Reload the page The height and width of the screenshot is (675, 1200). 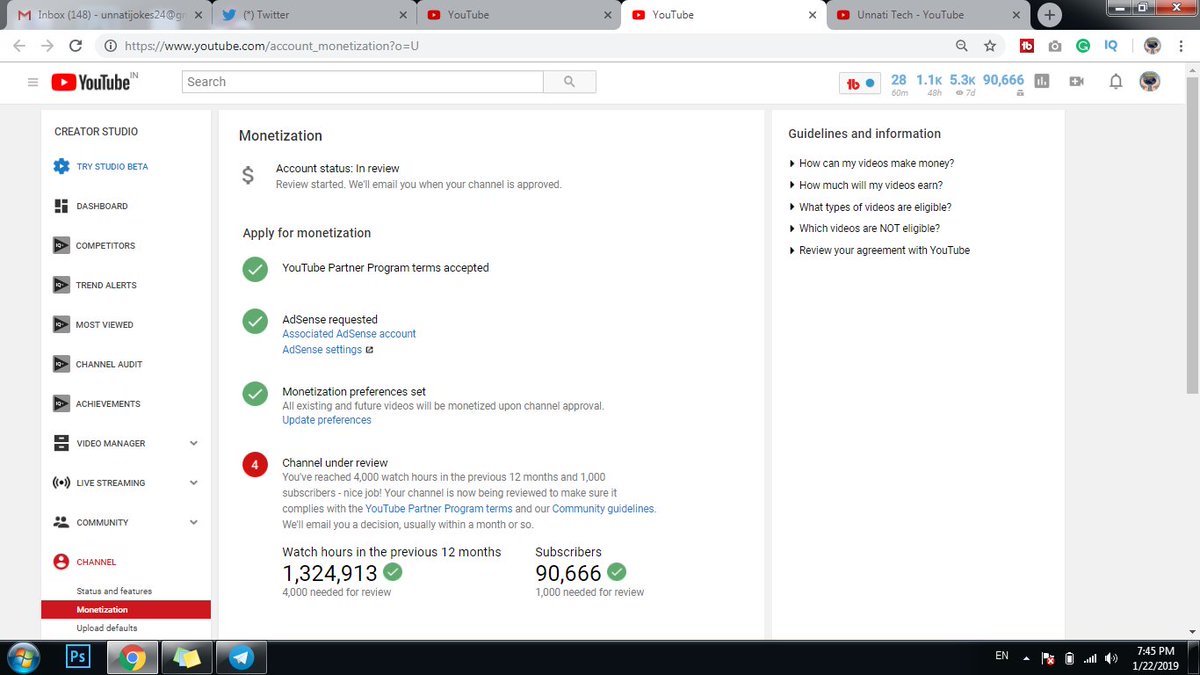point(76,45)
